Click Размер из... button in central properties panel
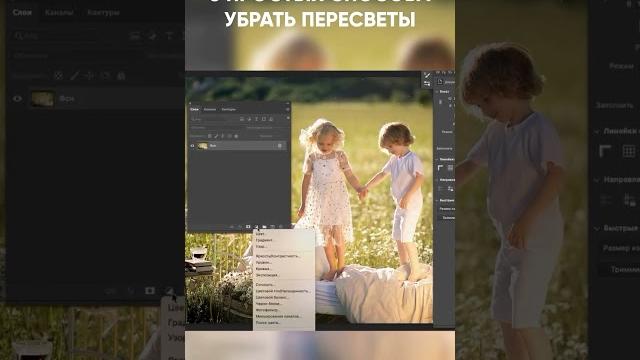Viewport: 640px width, 360px height. click(447, 209)
